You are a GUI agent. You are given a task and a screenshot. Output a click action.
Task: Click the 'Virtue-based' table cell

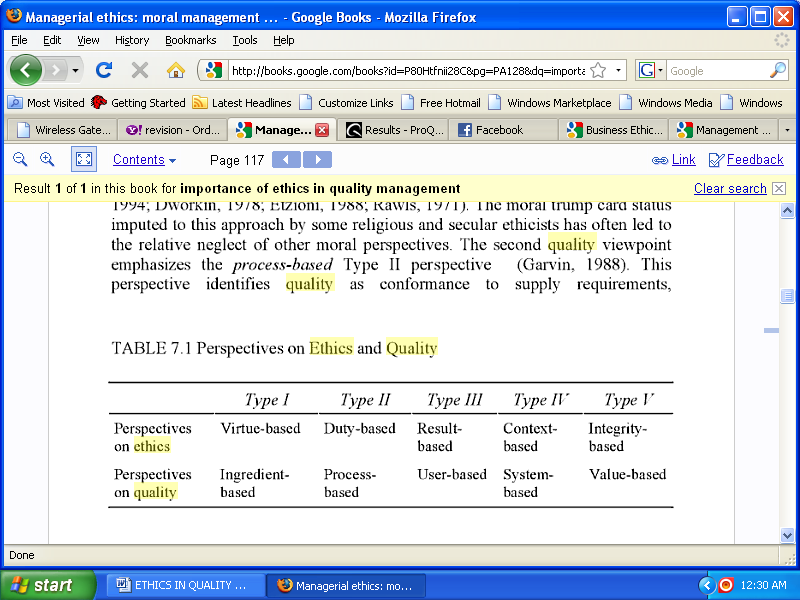[x=260, y=428]
